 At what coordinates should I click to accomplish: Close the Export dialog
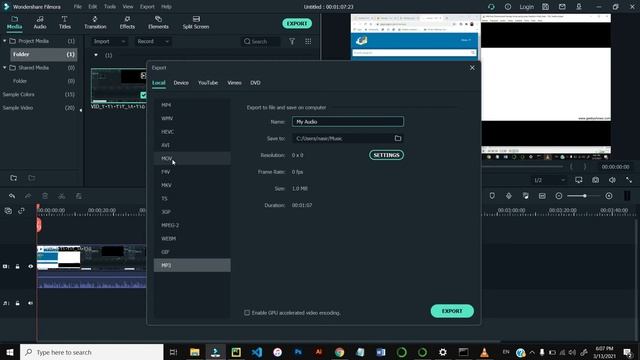click(x=472, y=68)
